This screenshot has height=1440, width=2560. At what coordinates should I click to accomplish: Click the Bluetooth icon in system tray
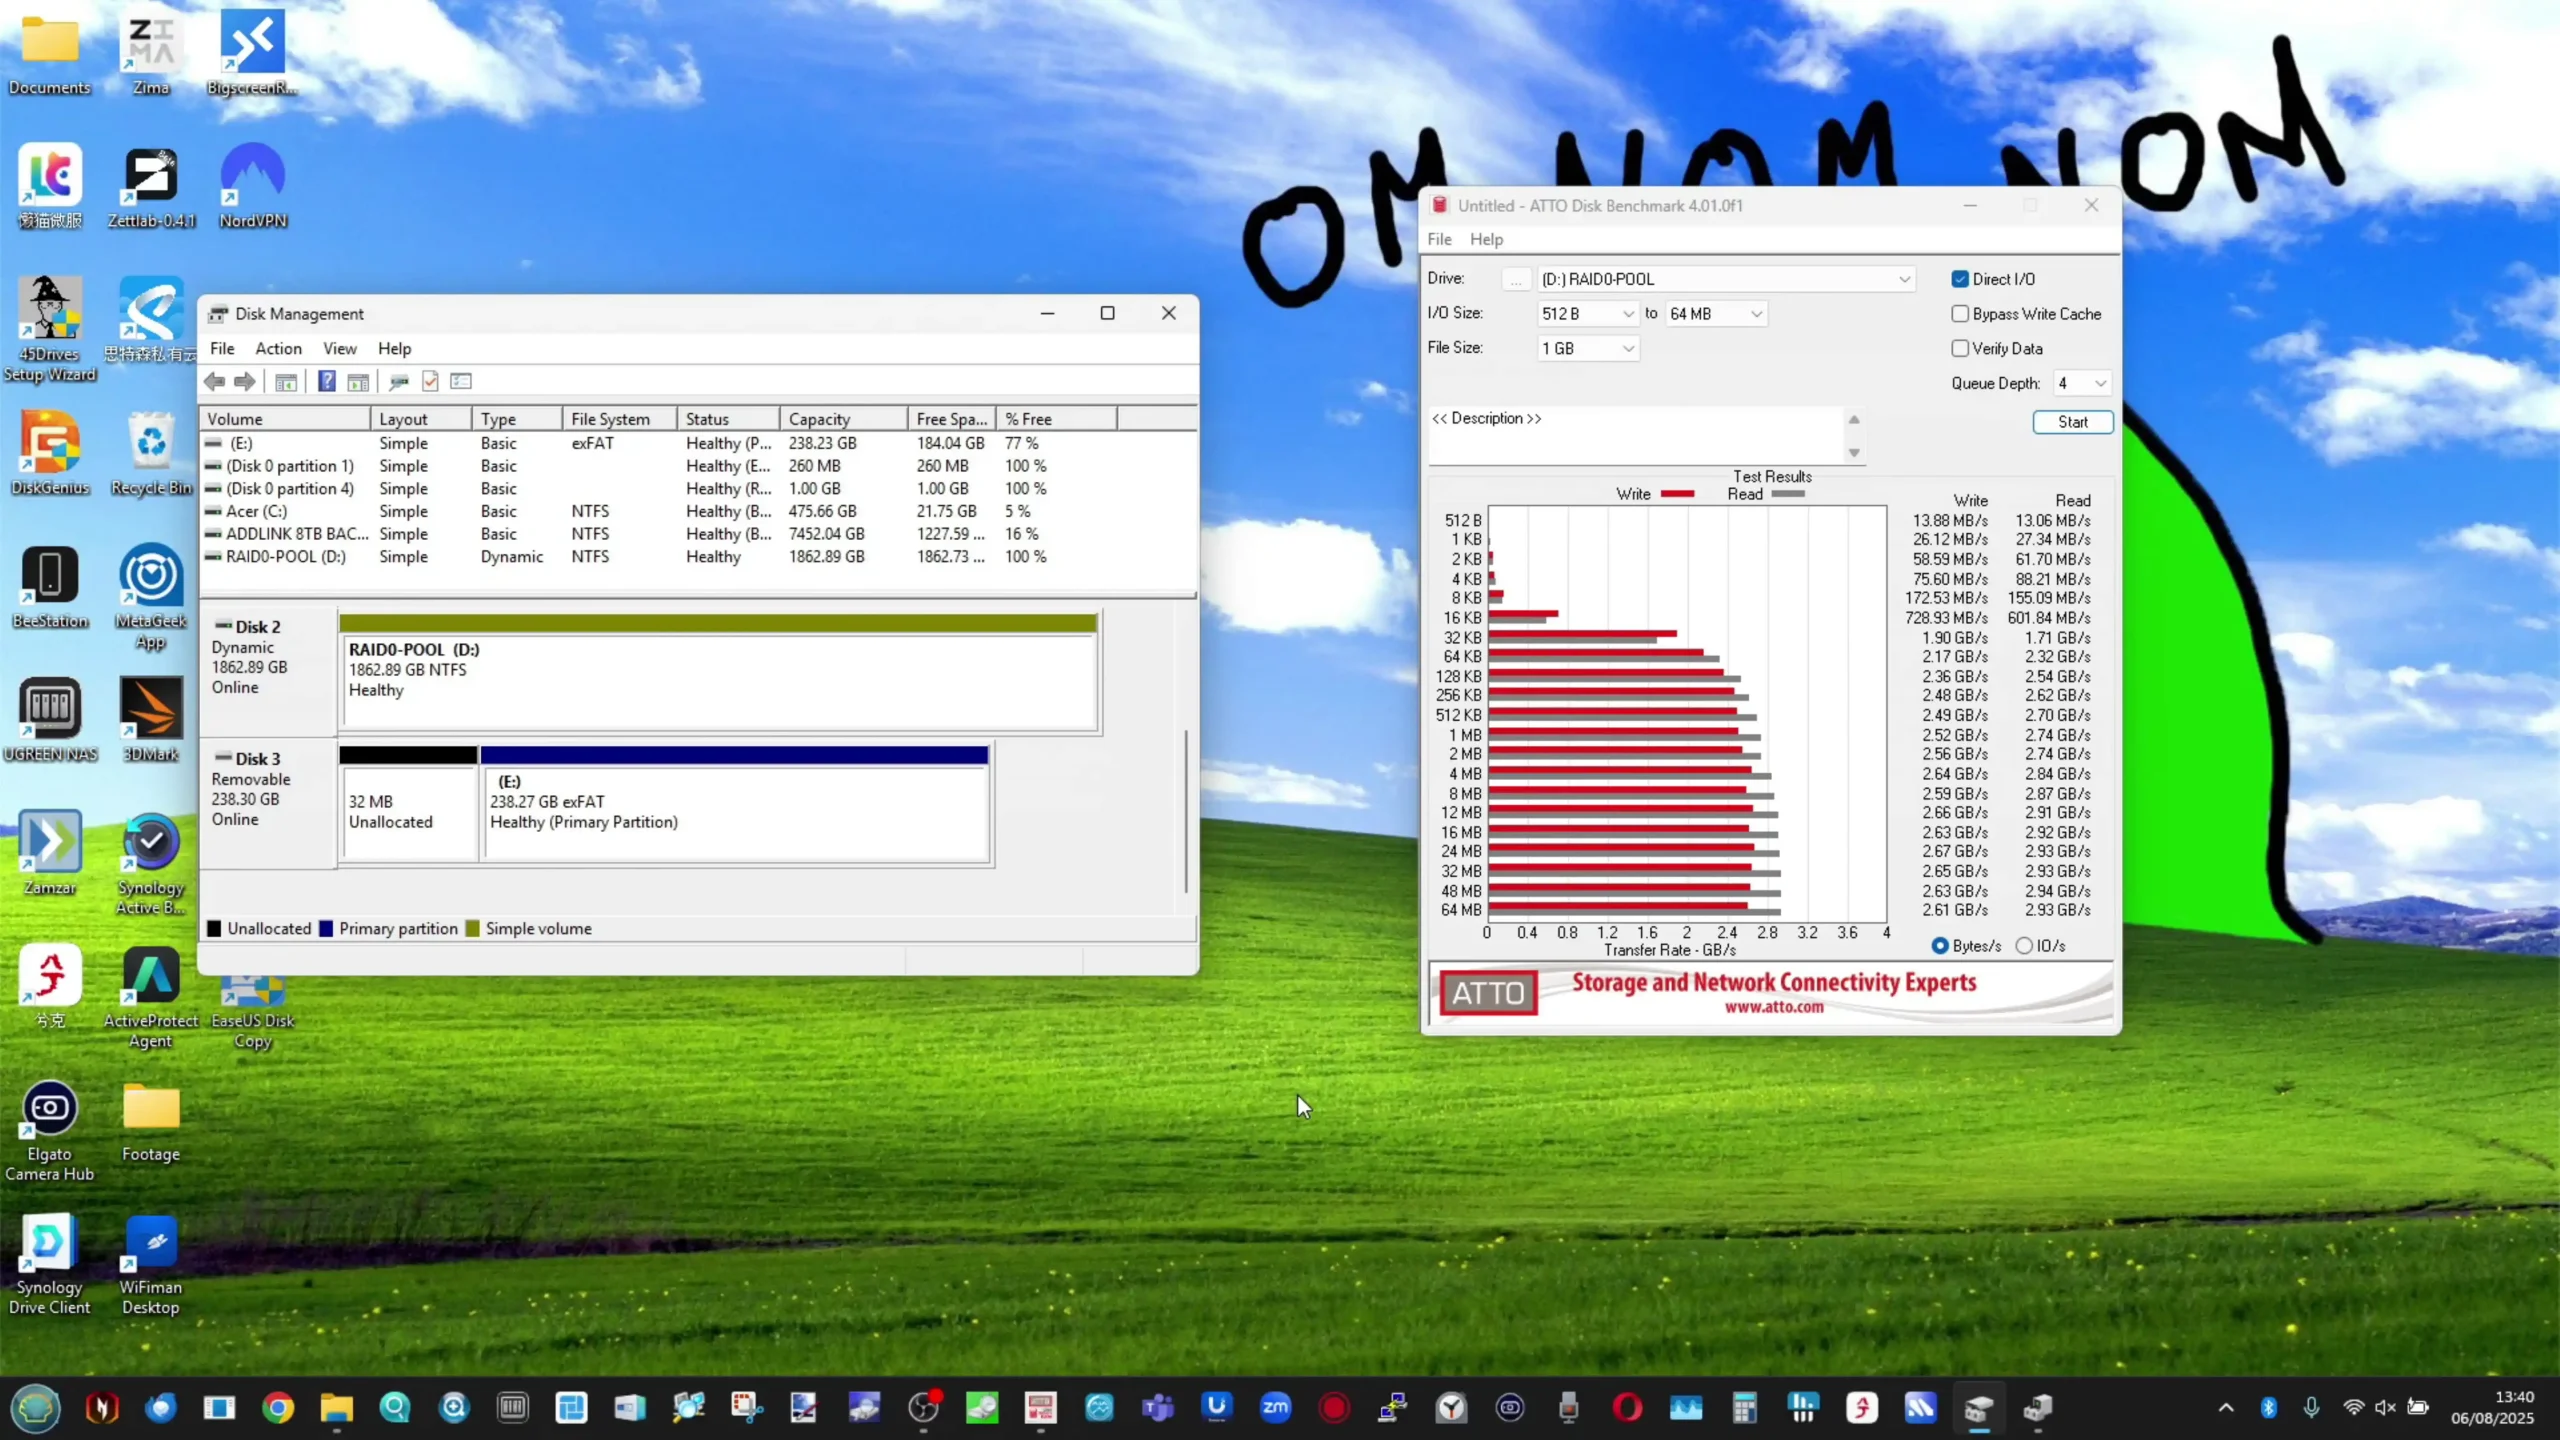pos(2268,1408)
